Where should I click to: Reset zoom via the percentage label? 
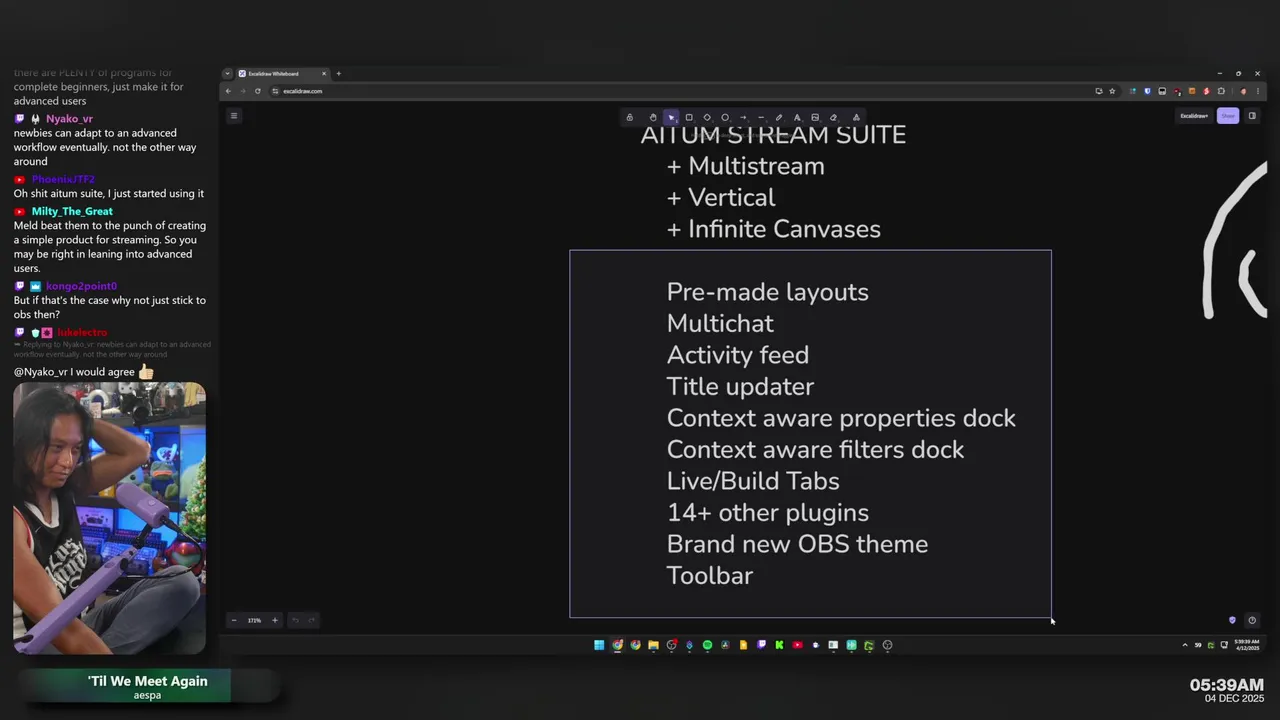[254, 620]
